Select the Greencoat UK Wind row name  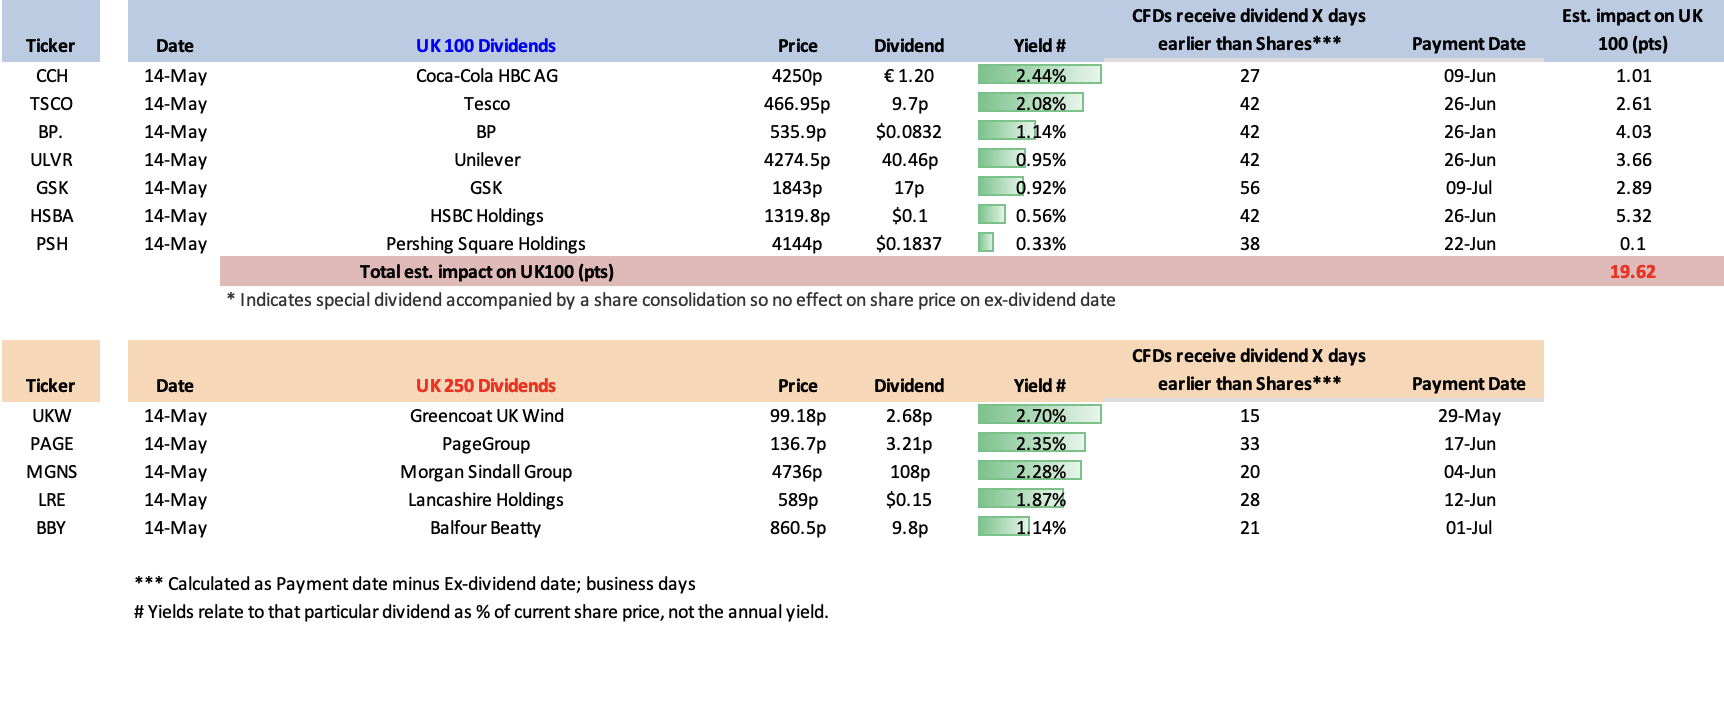click(487, 416)
